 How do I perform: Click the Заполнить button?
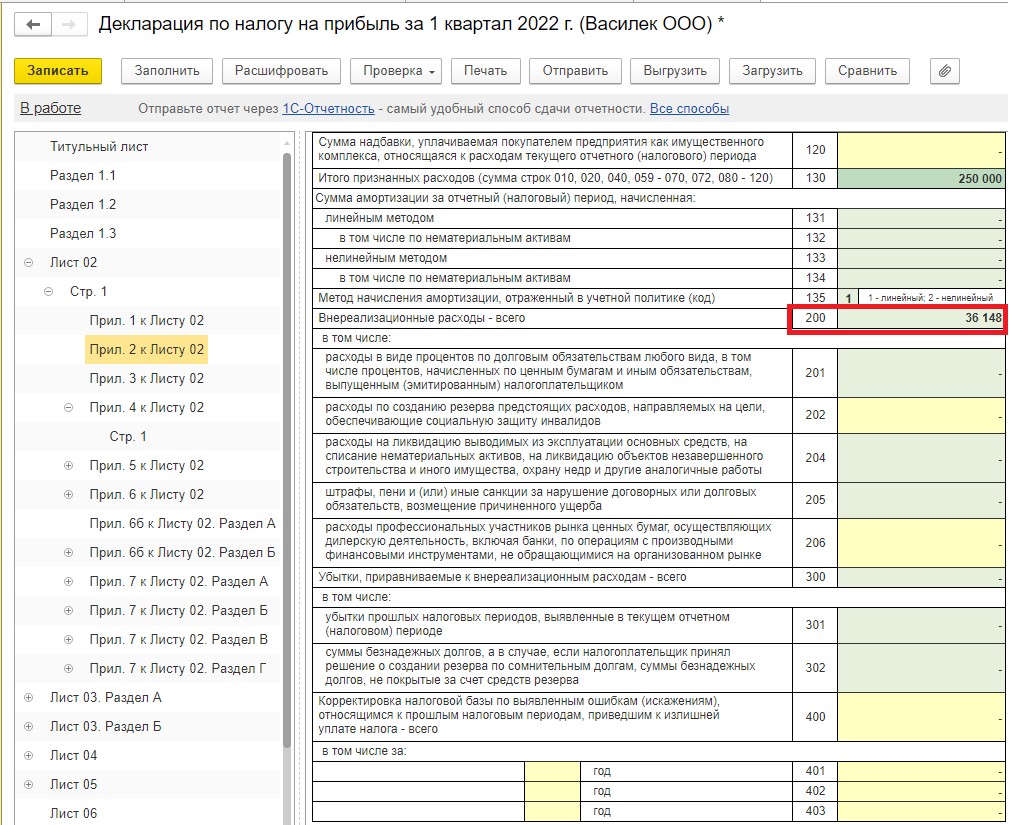click(x=167, y=71)
